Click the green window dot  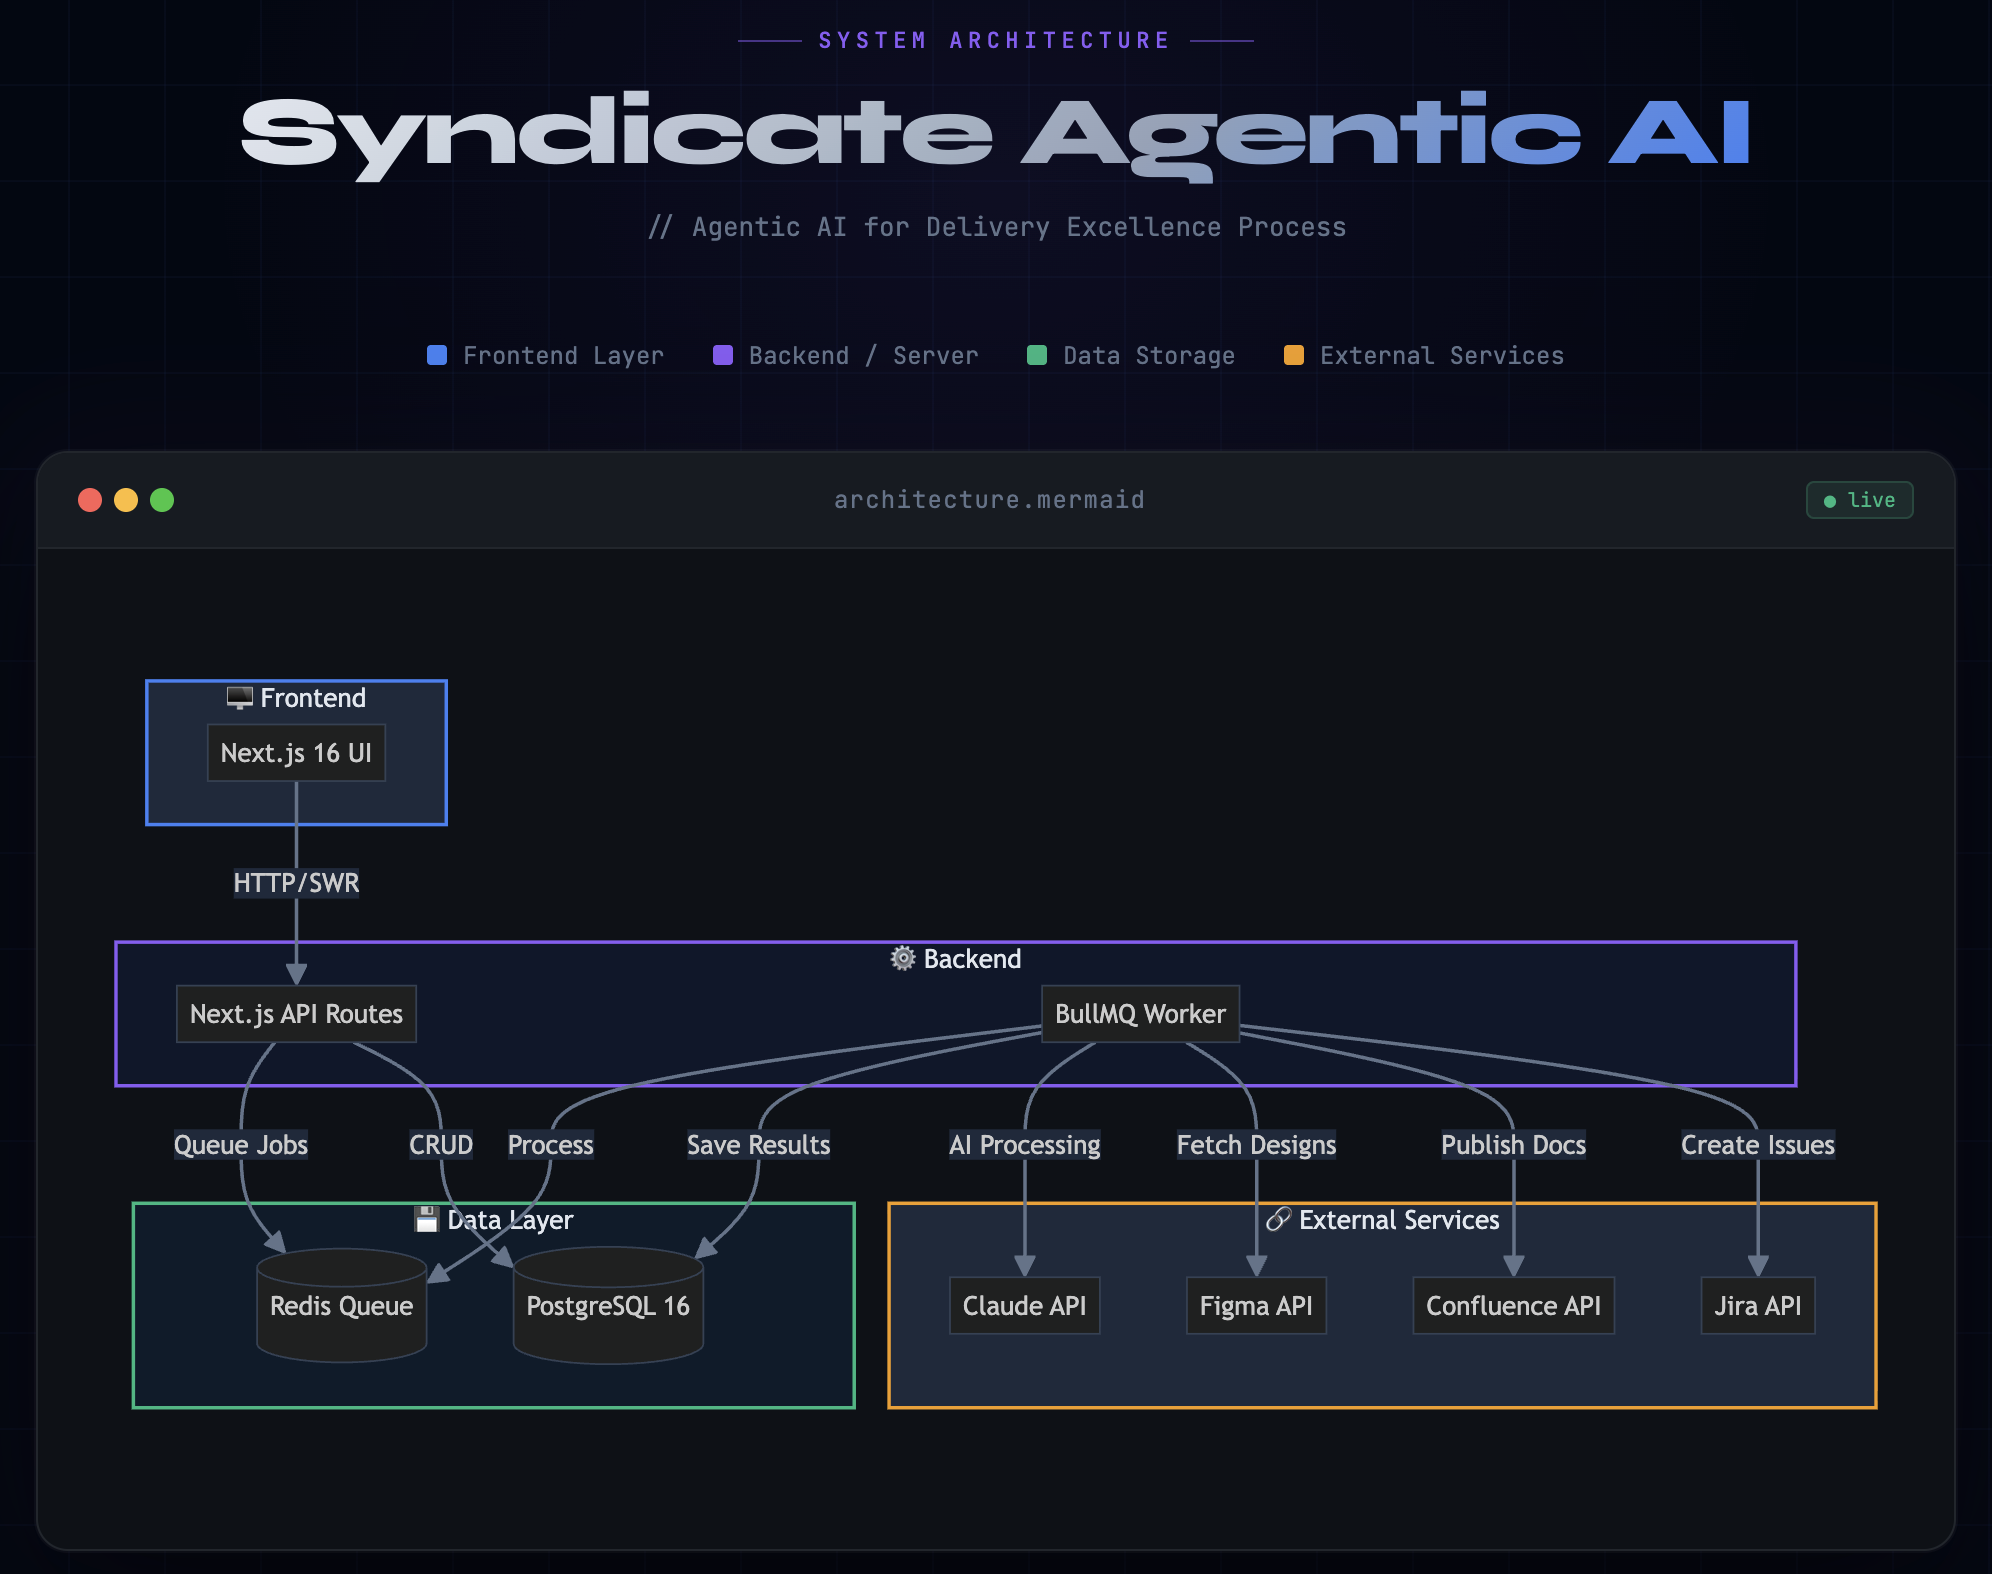pos(162,500)
